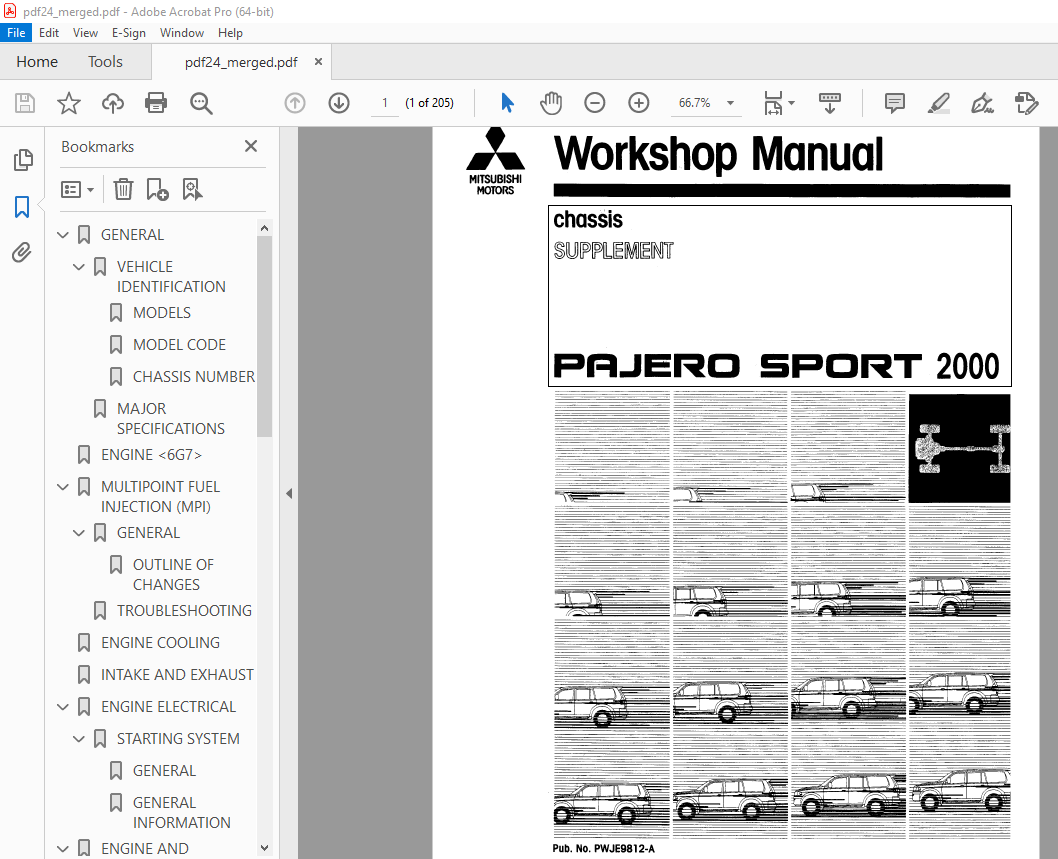Close the Bookmarks panel
The image size is (1058, 859).
pyautogui.click(x=251, y=146)
